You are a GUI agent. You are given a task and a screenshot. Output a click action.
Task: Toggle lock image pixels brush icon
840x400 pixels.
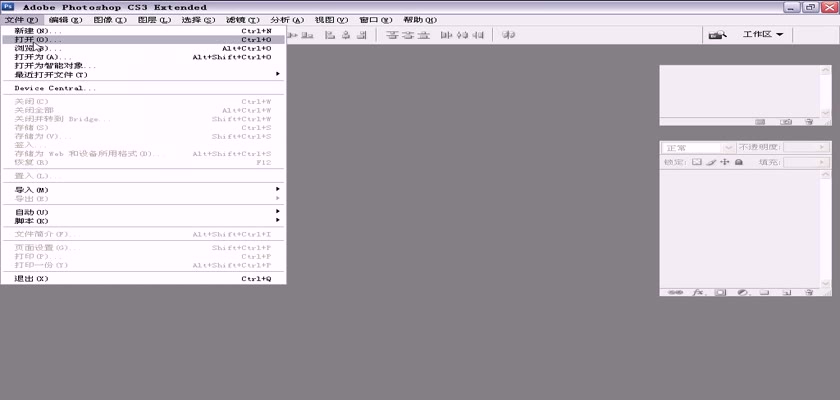click(x=711, y=162)
